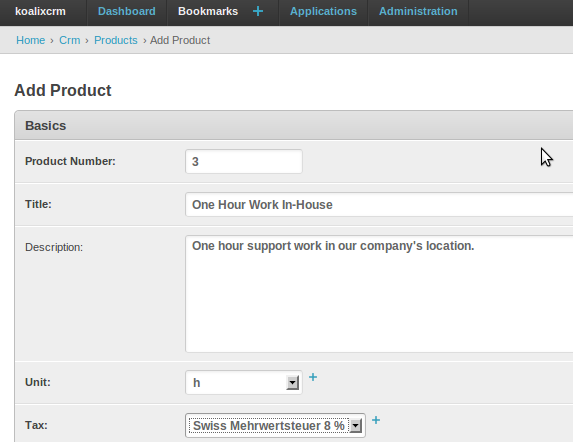Click the Title label

[38, 204]
